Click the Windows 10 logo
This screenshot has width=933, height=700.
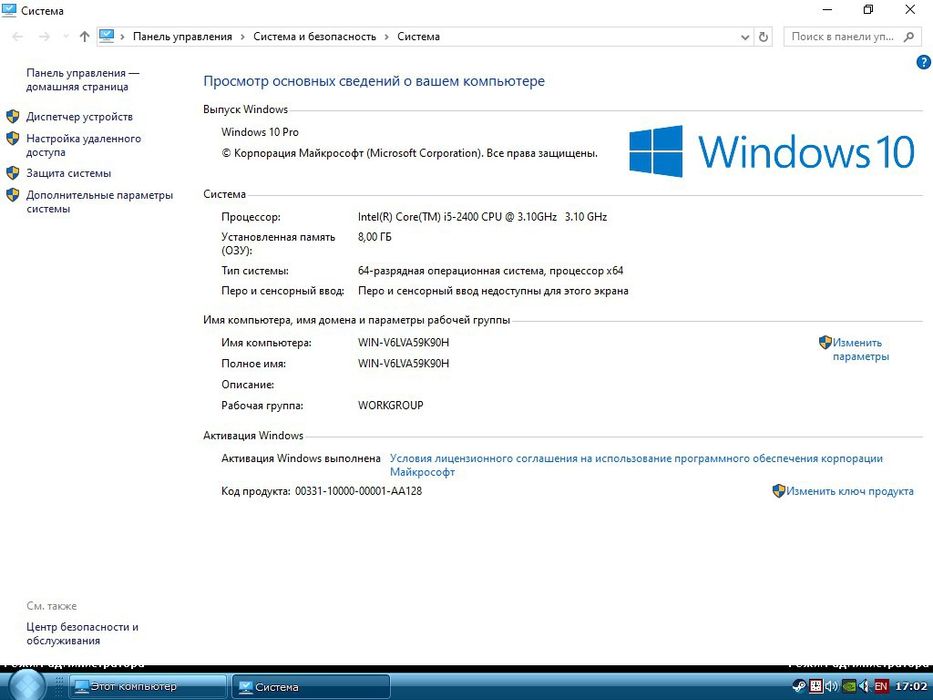tap(772, 151)
